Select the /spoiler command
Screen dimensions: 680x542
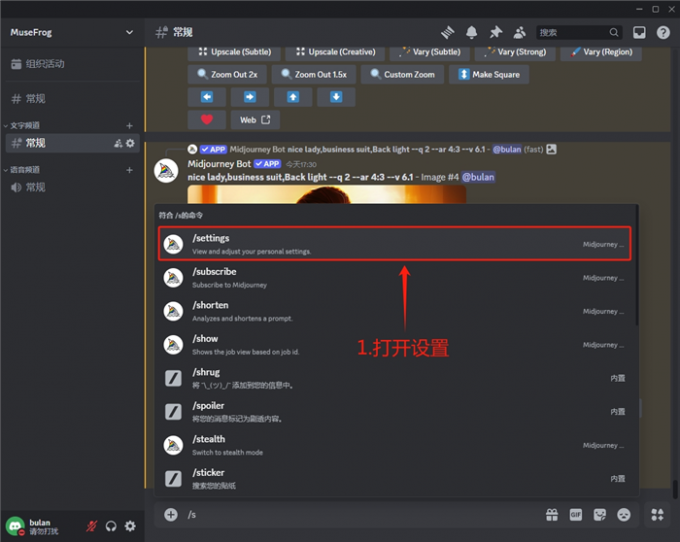point(395,411)
